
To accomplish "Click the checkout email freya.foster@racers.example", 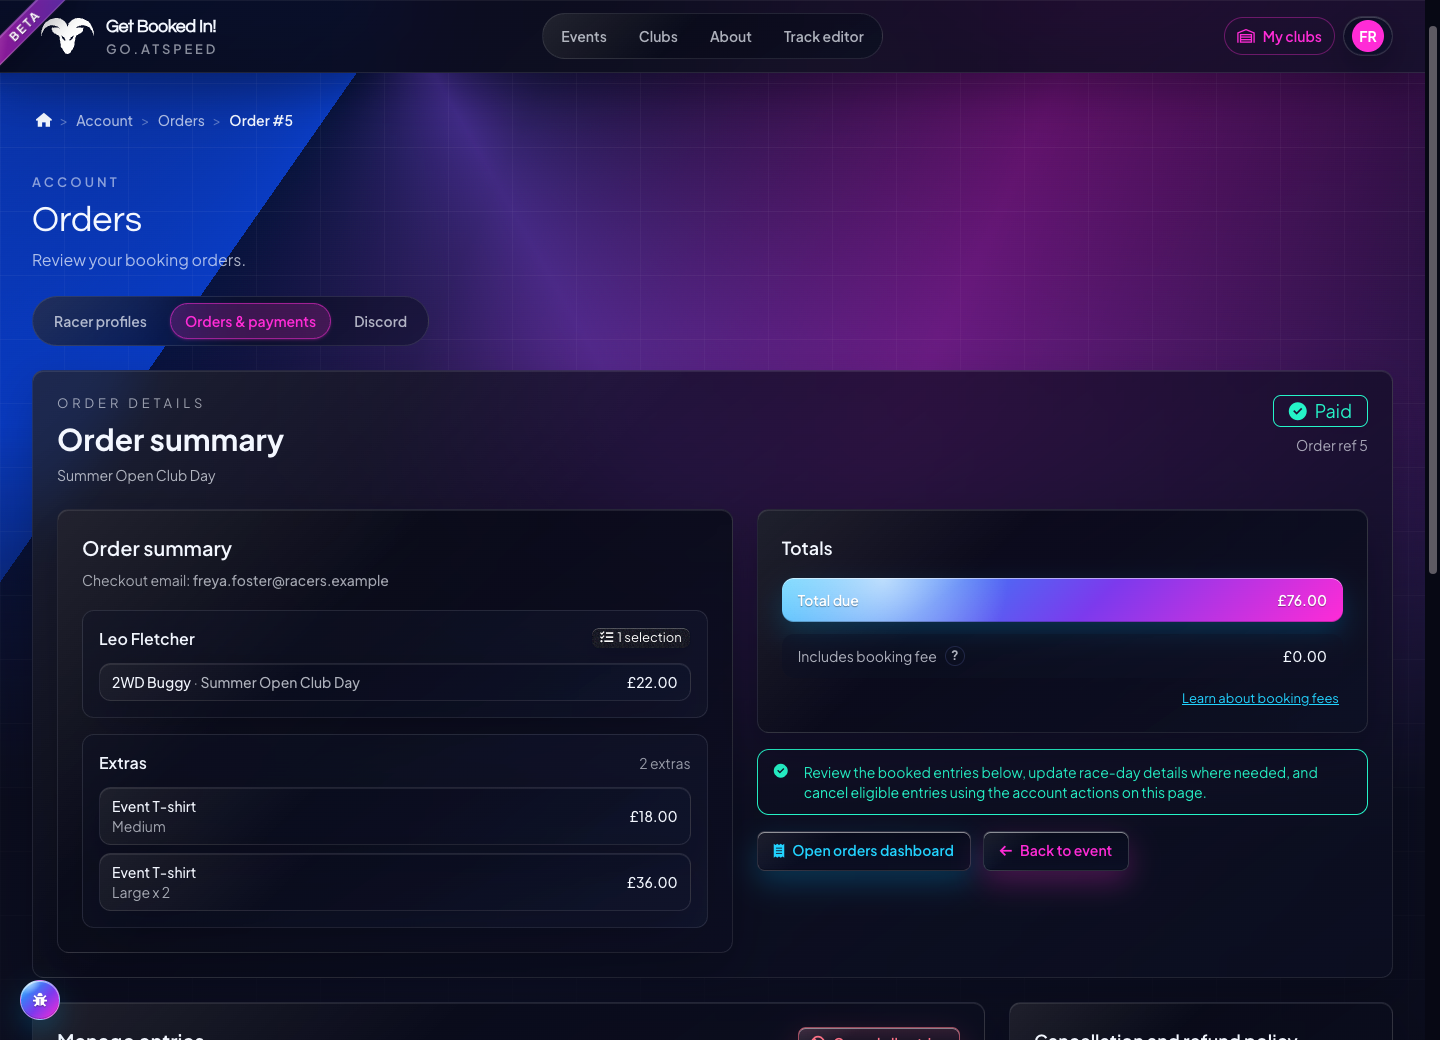I will tap(290, 581).
